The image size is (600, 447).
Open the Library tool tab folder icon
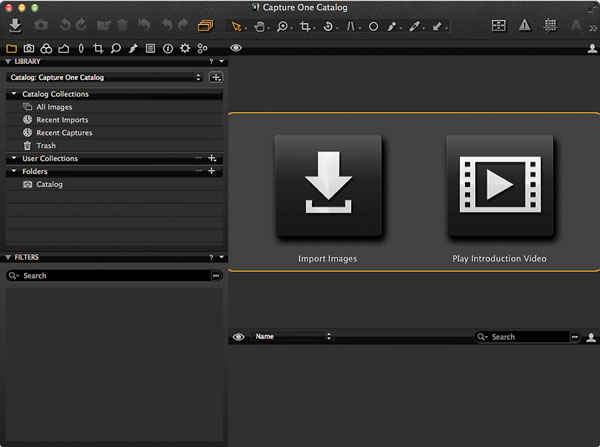point(11,49)
